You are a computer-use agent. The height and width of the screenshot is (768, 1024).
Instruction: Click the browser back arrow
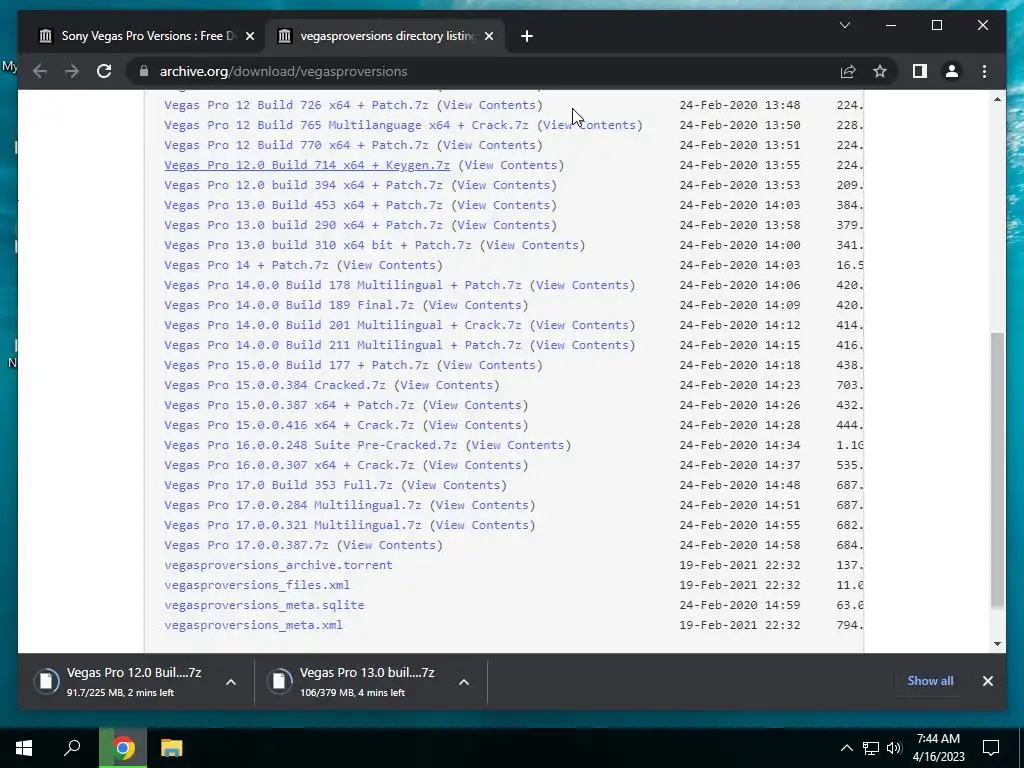(x=40, y=71)
